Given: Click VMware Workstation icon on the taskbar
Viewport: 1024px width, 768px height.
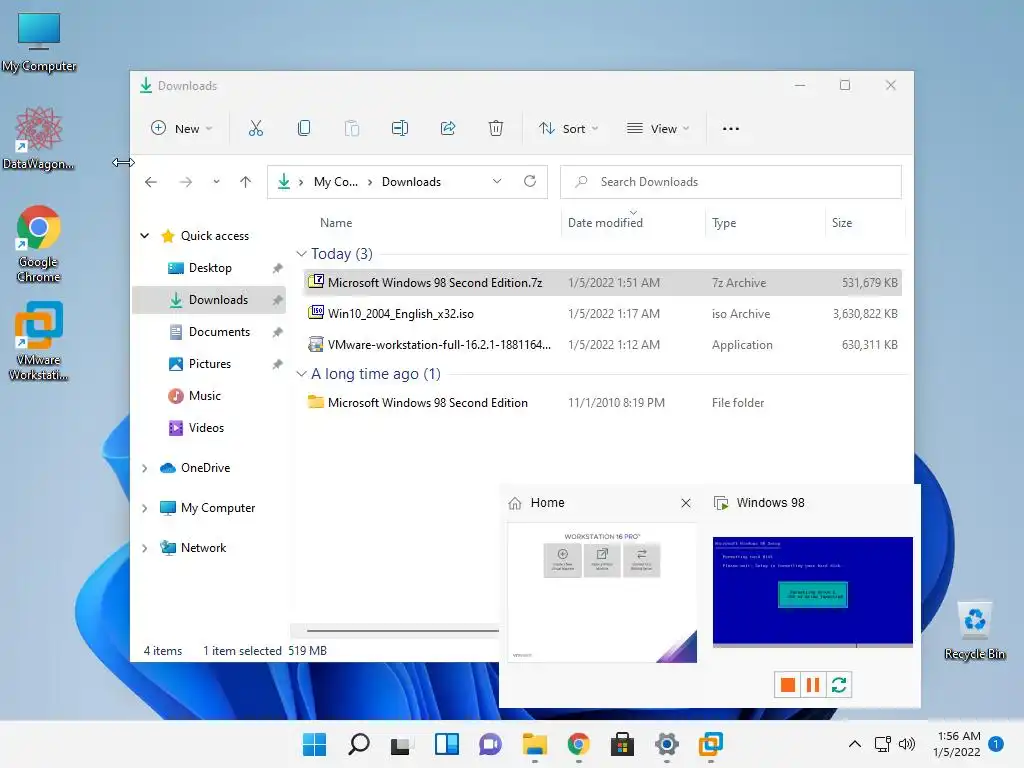Looking at the screenshot, I should point(711,744).
